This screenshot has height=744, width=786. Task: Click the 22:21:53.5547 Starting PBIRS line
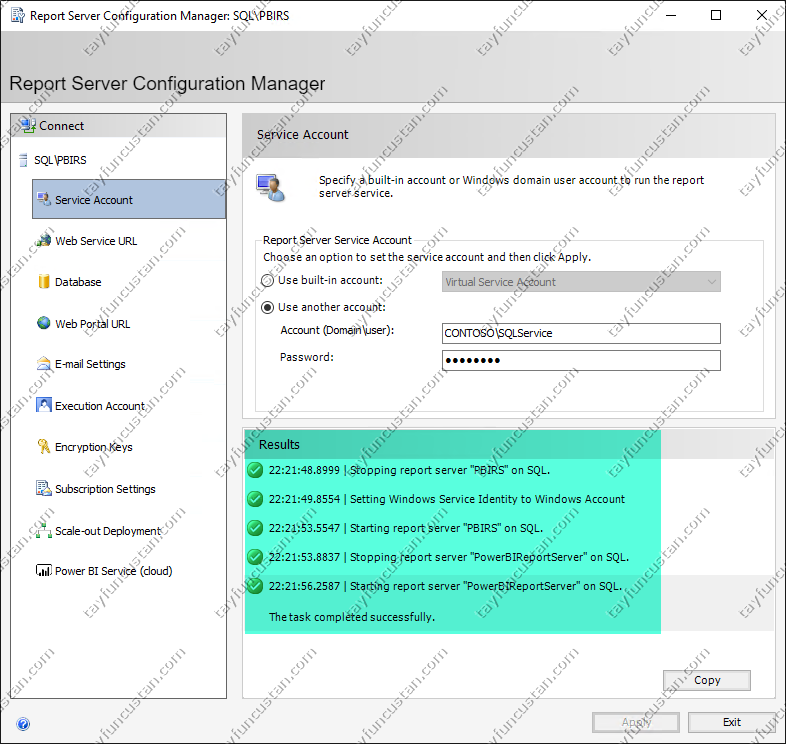pos(406,528)
